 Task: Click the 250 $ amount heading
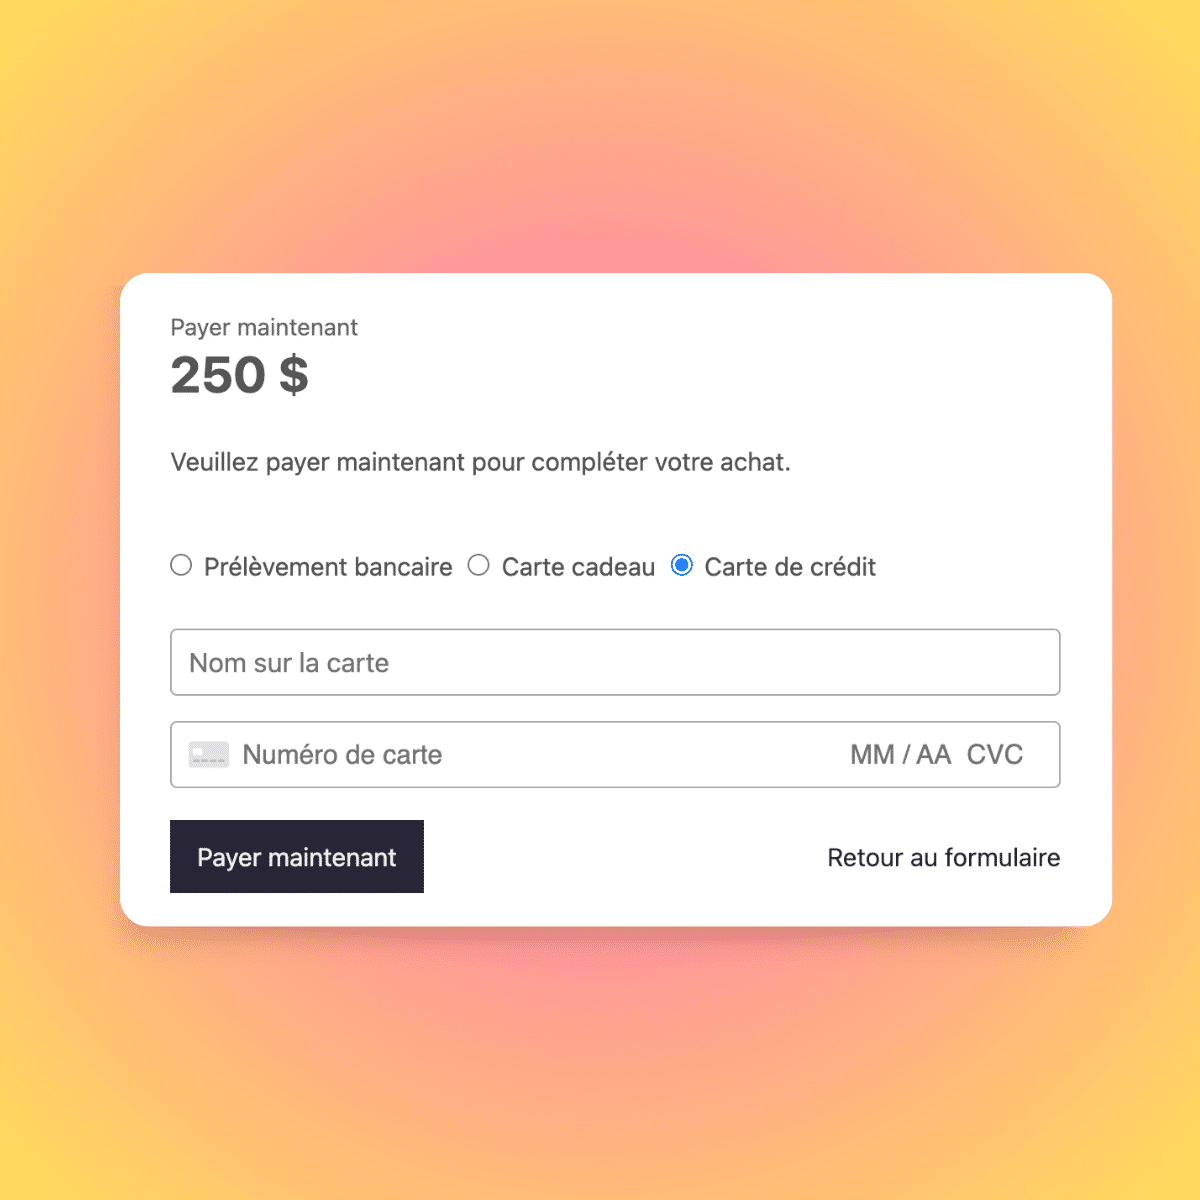(239, 375)
